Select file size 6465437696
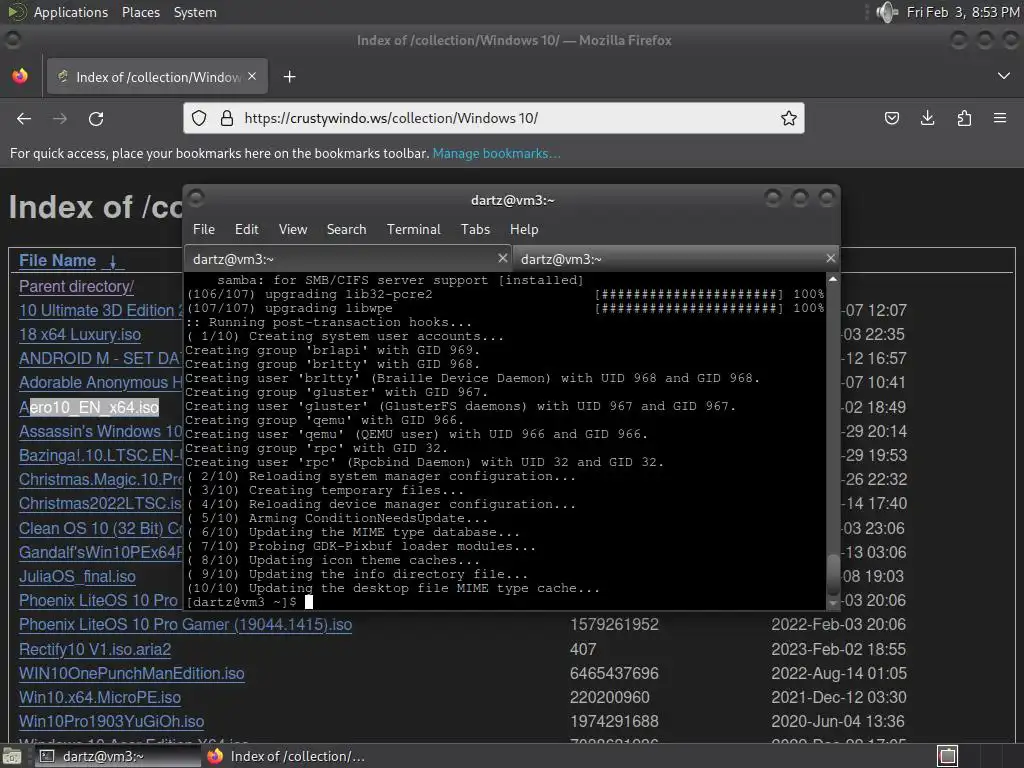1024x768 pixels. pos(614,673)
